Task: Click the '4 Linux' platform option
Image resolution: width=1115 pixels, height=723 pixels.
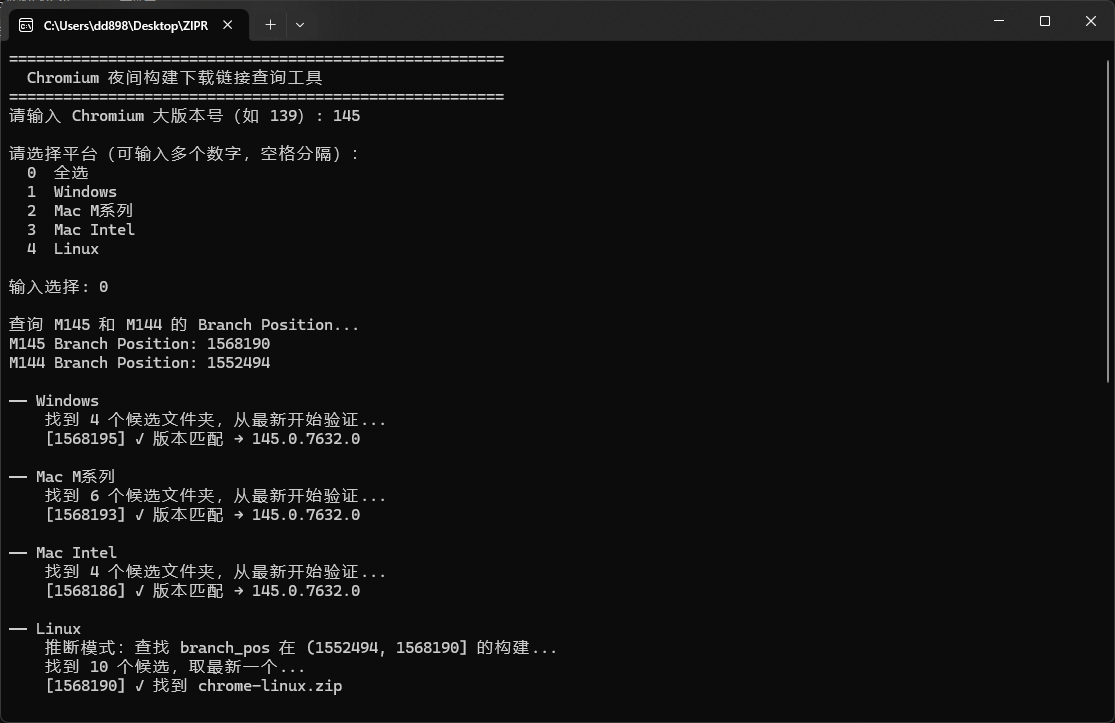Action: 63,249
